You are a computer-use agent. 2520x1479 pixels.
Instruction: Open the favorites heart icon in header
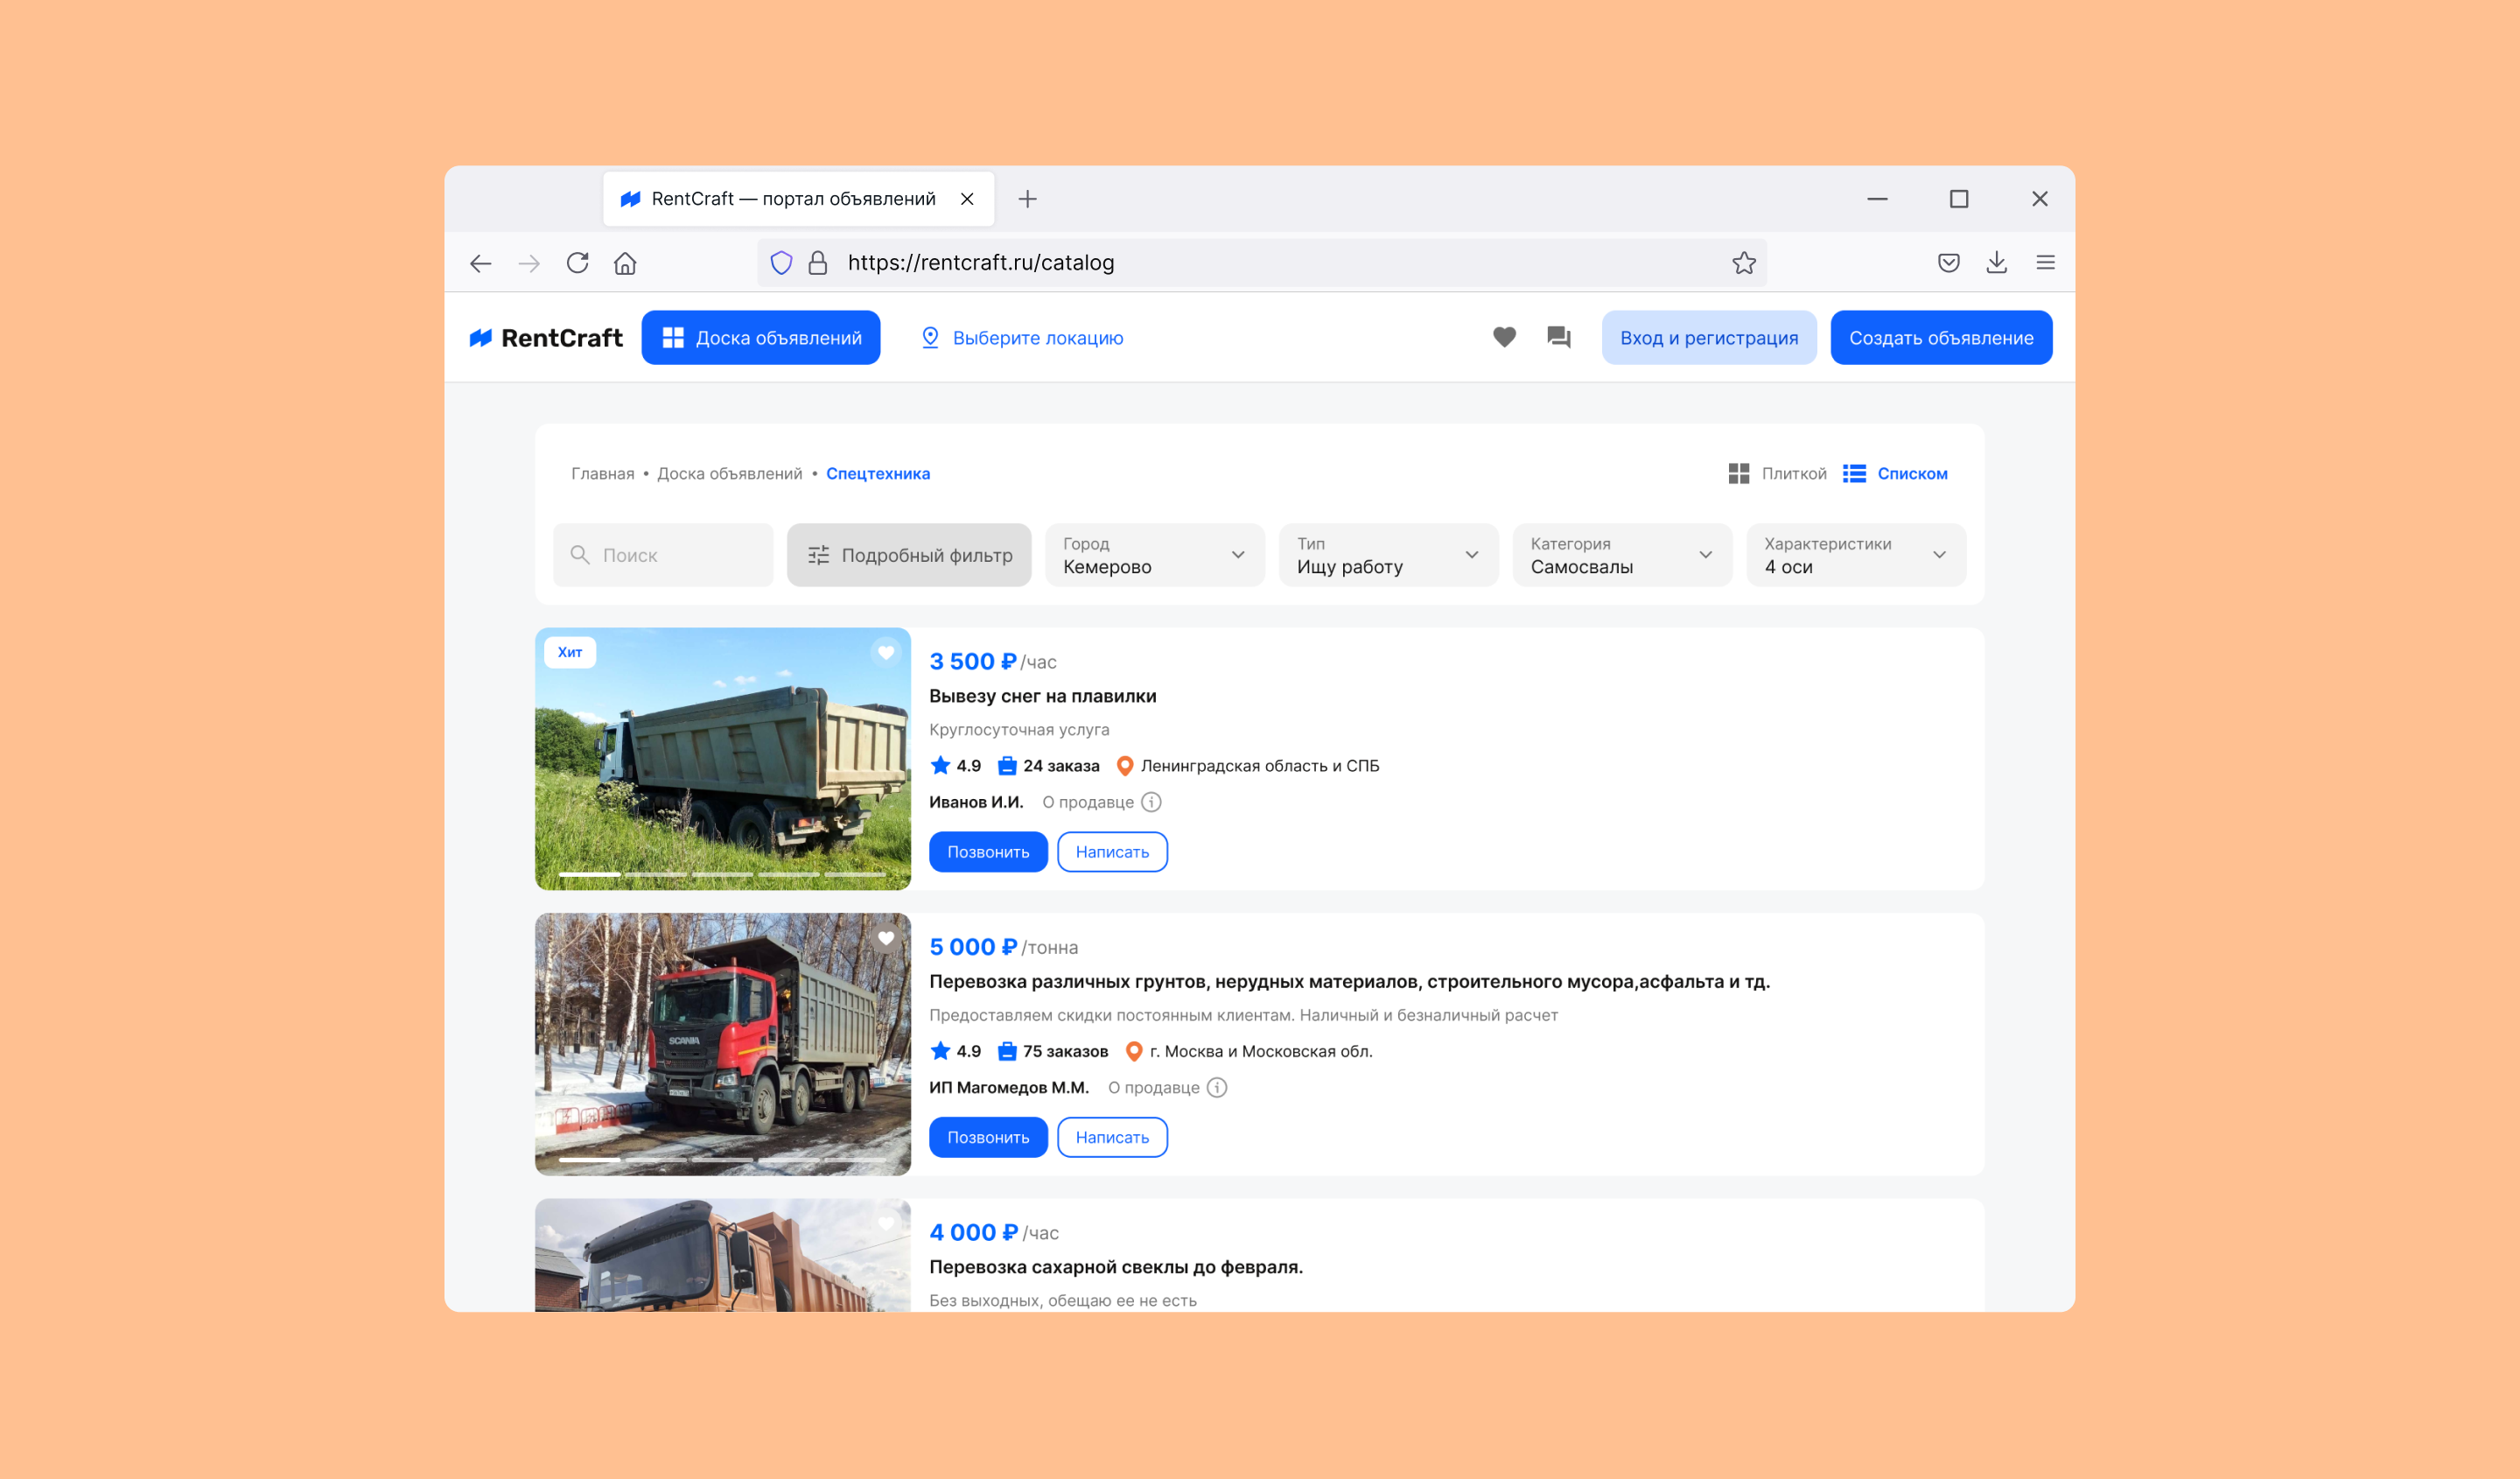(1503, 338)
